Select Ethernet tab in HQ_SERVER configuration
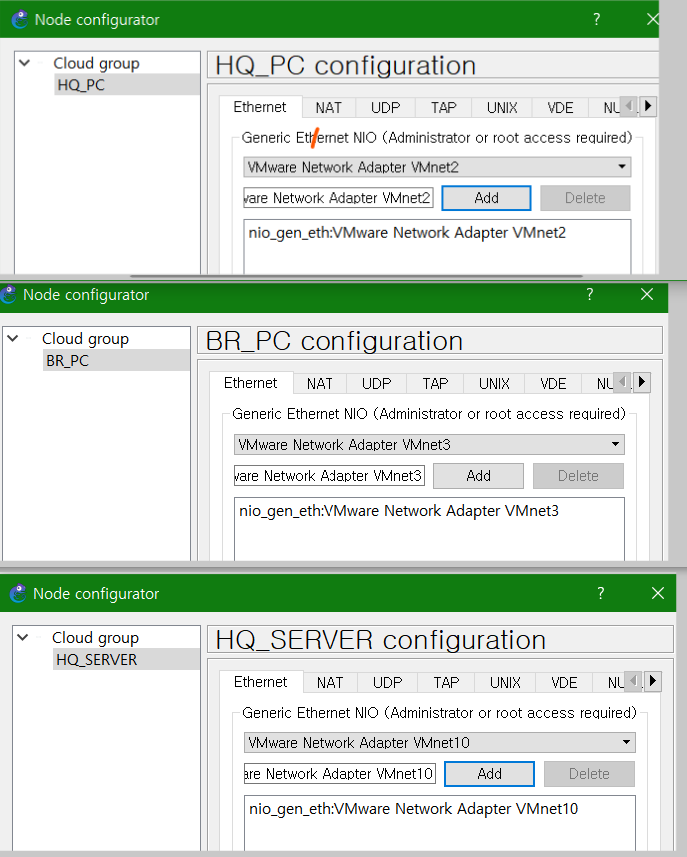The image size is (687, 857). pyautogui.click(x=261, y=682)
